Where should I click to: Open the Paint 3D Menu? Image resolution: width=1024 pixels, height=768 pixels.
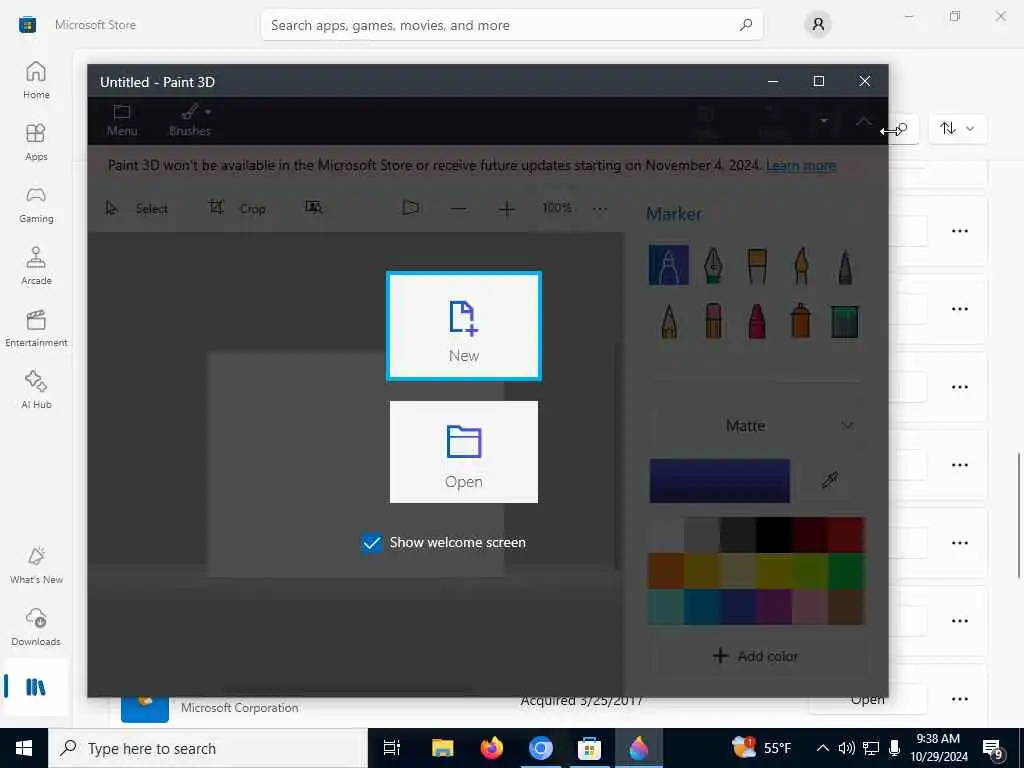122,120
